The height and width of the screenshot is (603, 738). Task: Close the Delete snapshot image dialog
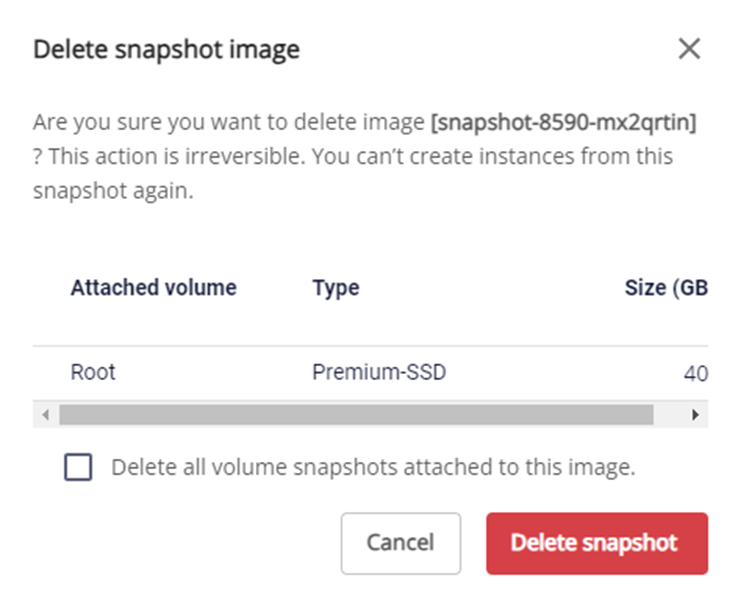coord(689,49)
